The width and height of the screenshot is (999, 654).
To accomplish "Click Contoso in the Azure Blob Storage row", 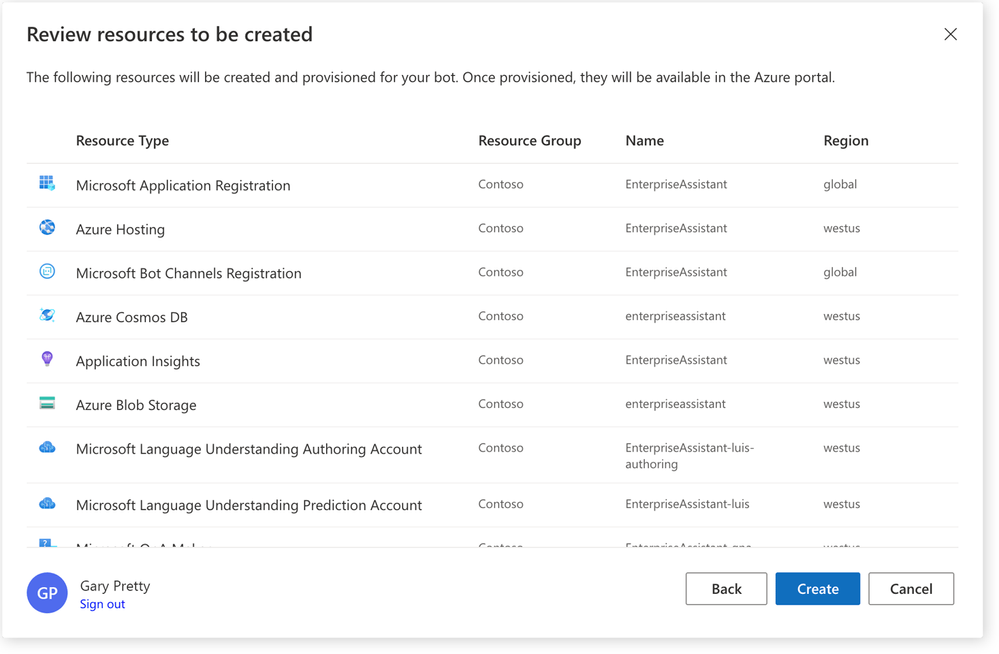I will (501, 403).
